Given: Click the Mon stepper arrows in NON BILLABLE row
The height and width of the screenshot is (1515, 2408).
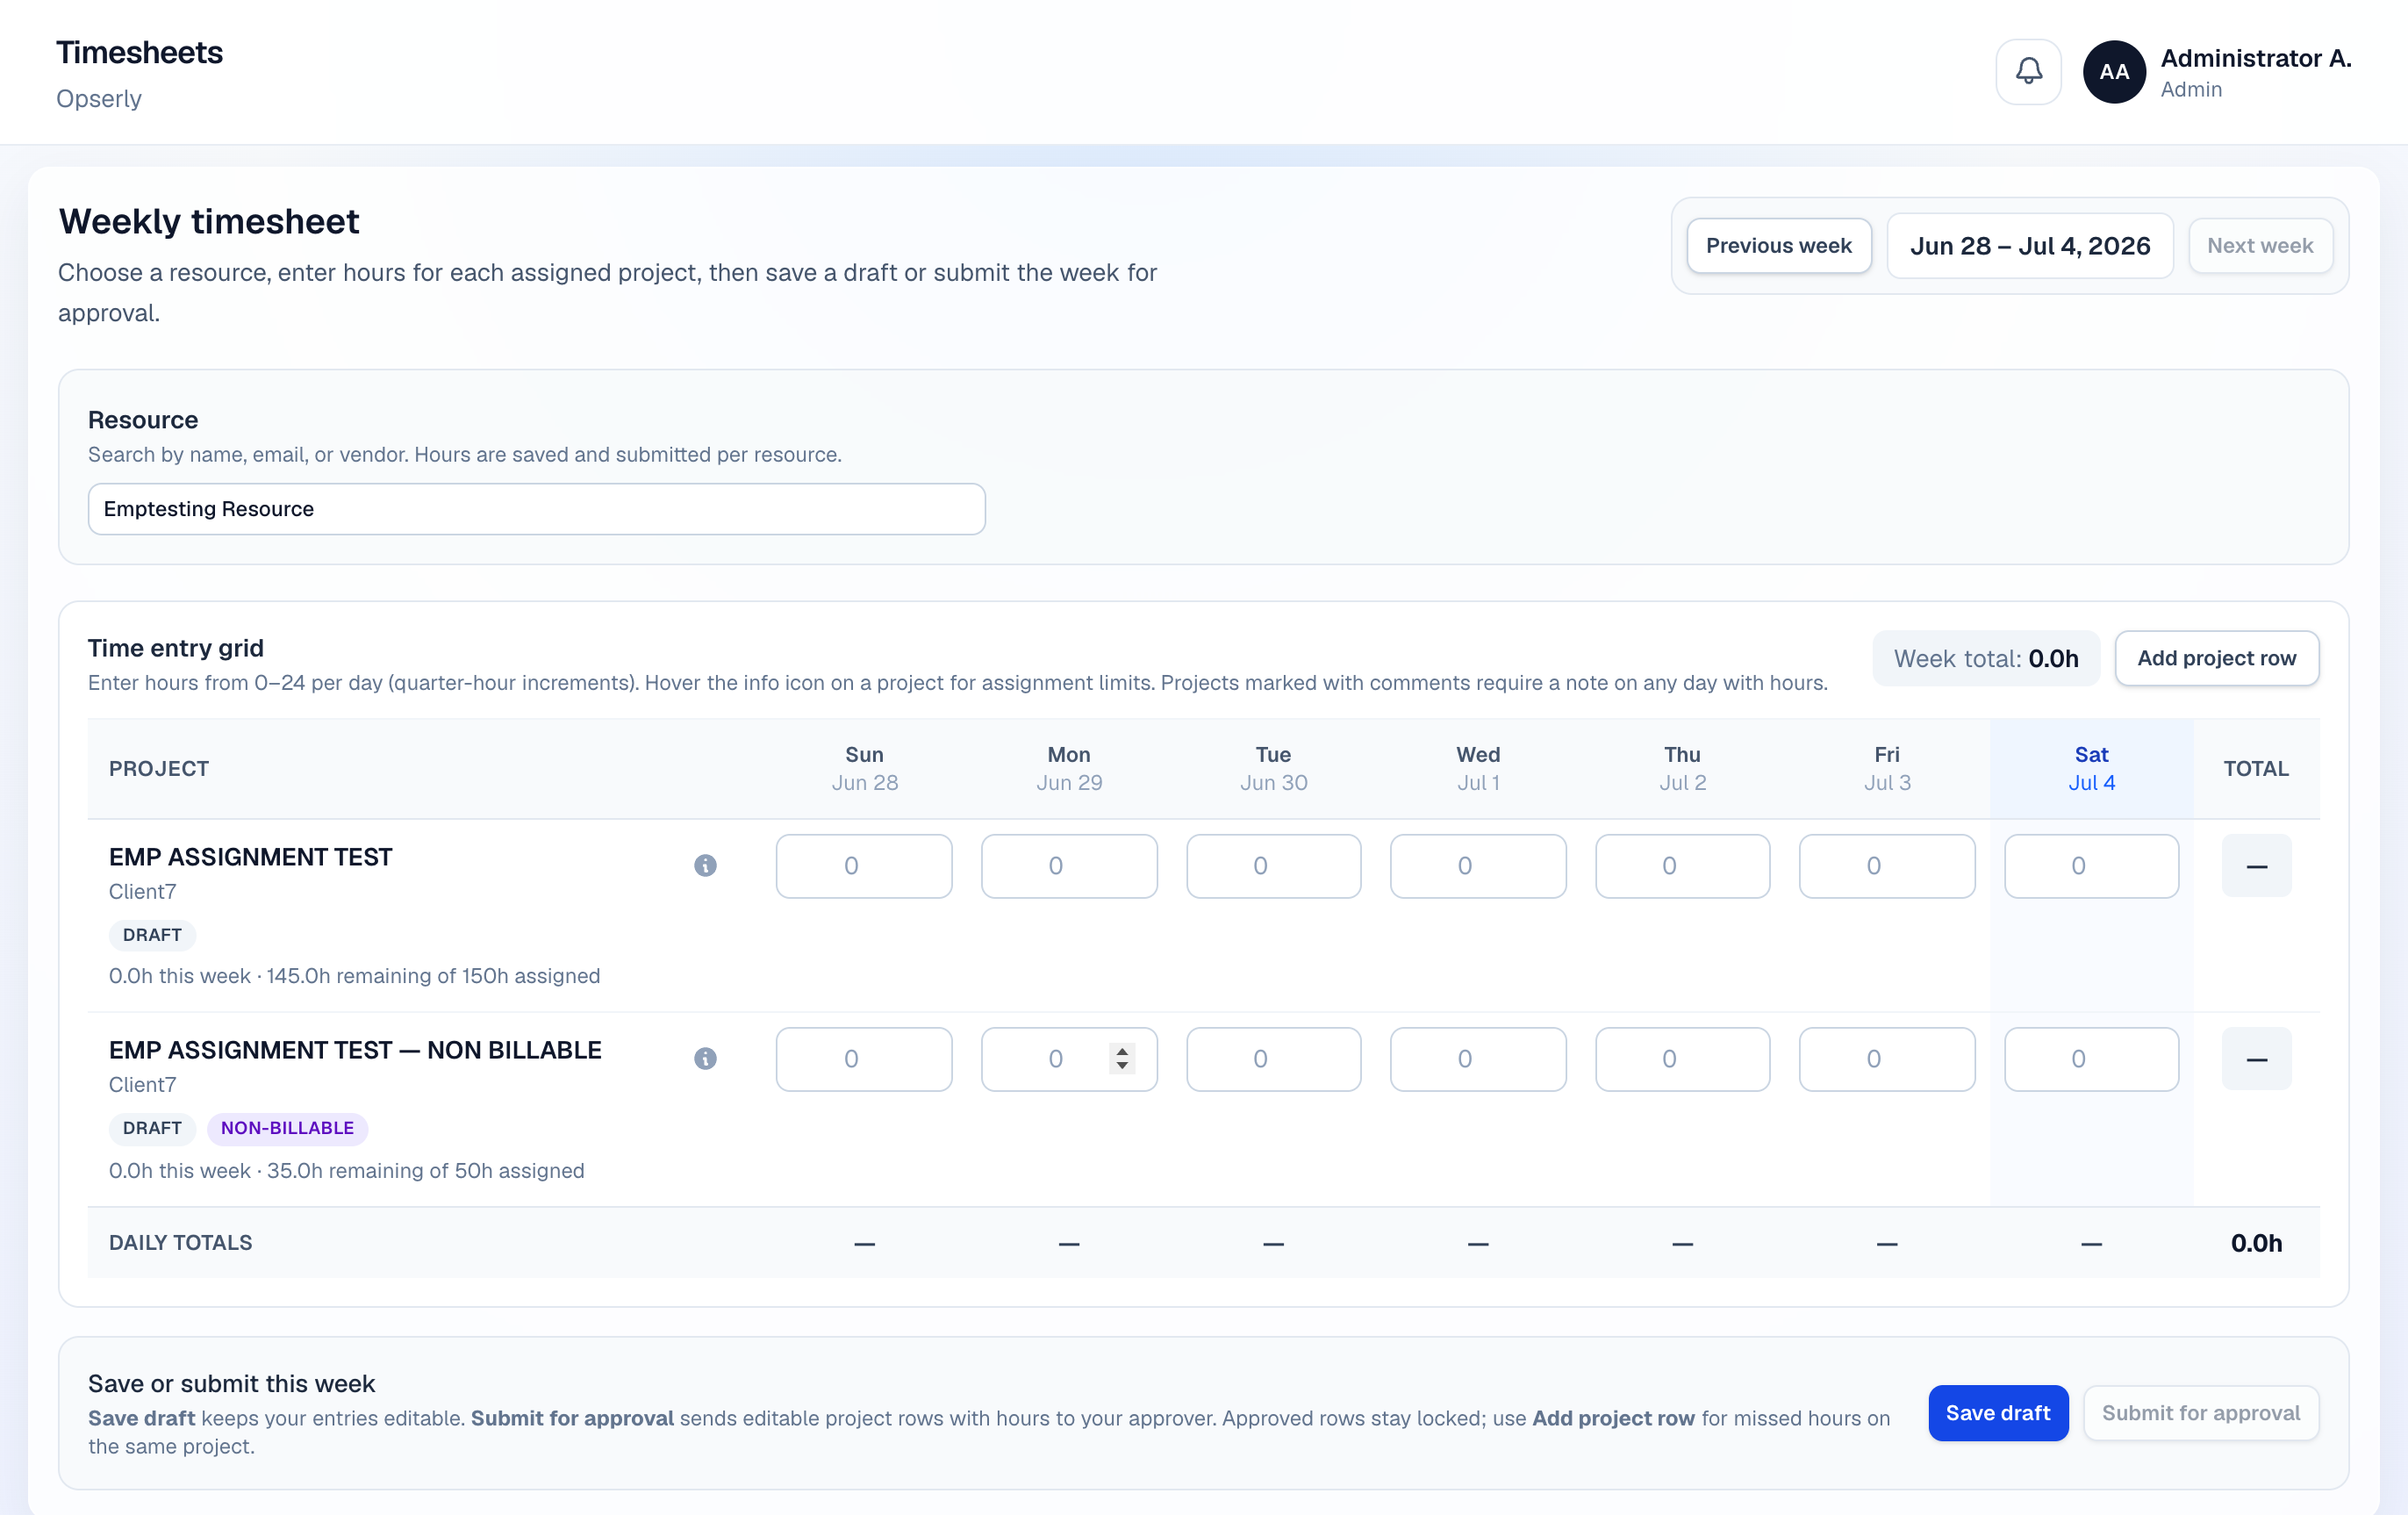Looking at the screenshot, I should click(1122, 1058).
